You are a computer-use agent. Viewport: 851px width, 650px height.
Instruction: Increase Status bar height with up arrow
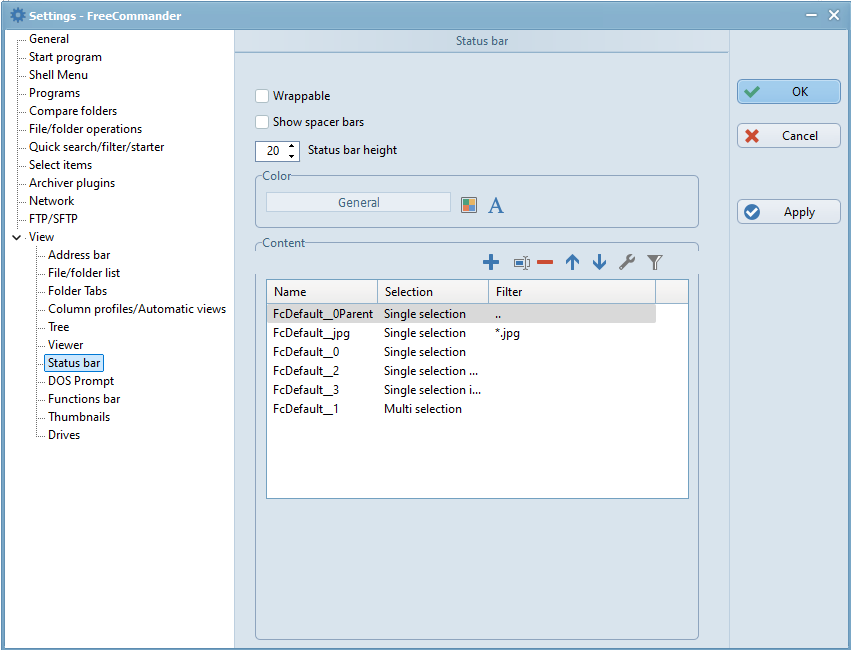coord(292,146)
